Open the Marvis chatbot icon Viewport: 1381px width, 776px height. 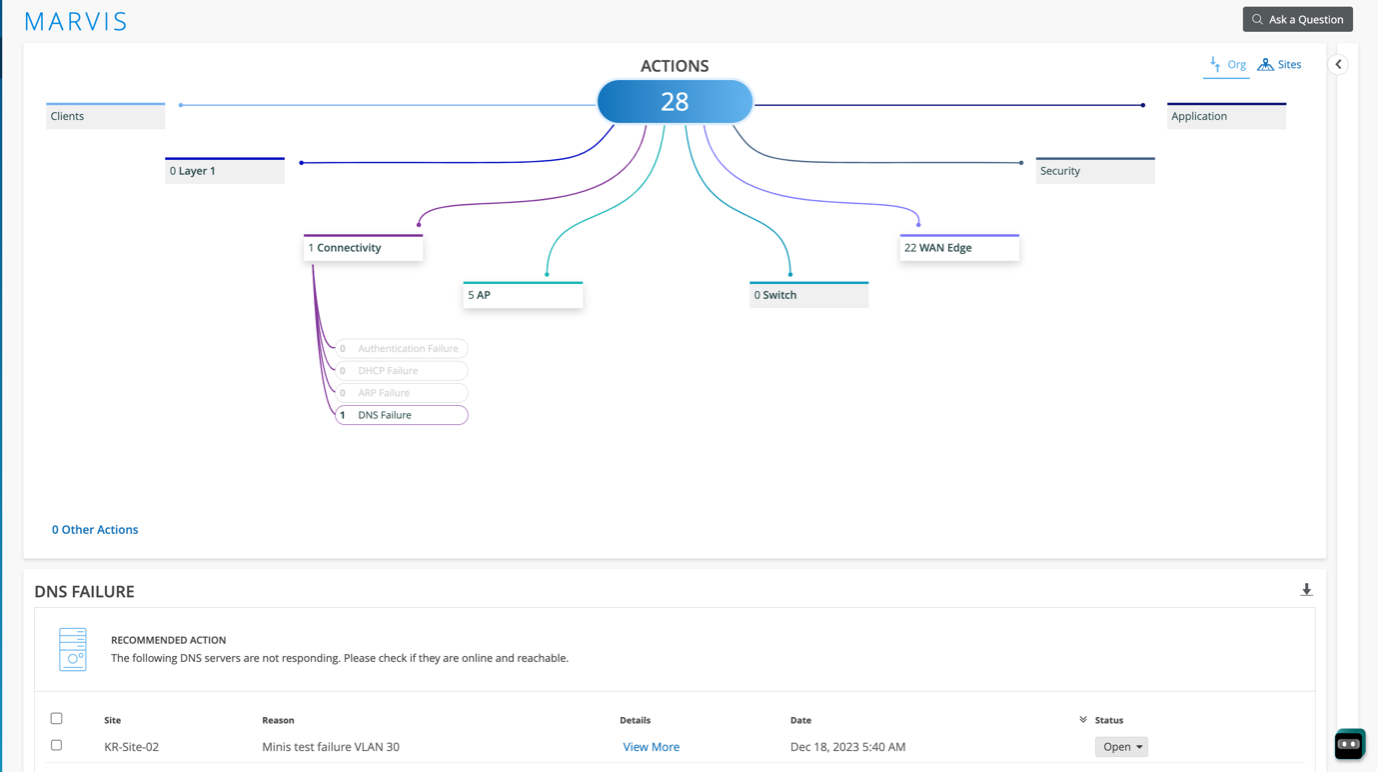pos(1349,744)
